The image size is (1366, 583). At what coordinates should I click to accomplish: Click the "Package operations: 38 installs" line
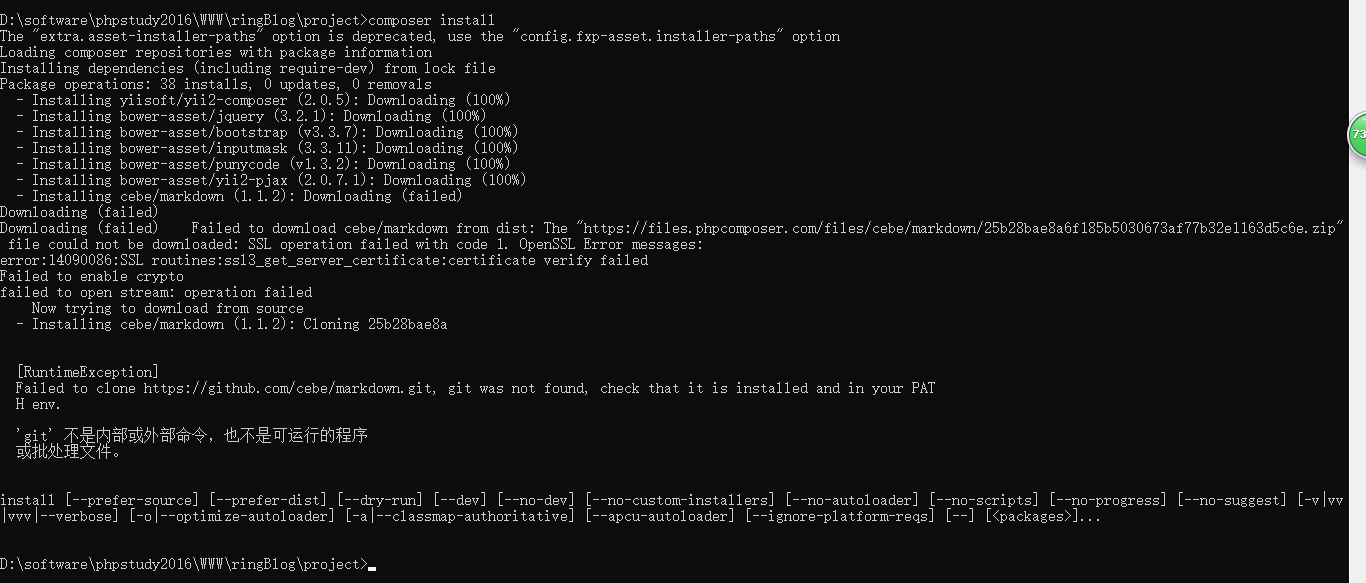(x=216, y=84)
